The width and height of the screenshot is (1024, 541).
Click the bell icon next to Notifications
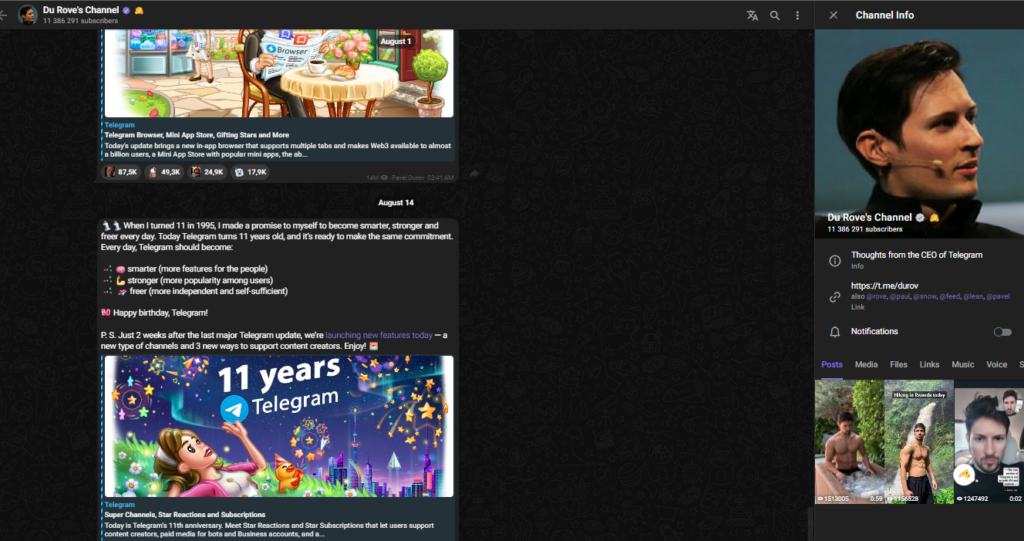(835, 332)
